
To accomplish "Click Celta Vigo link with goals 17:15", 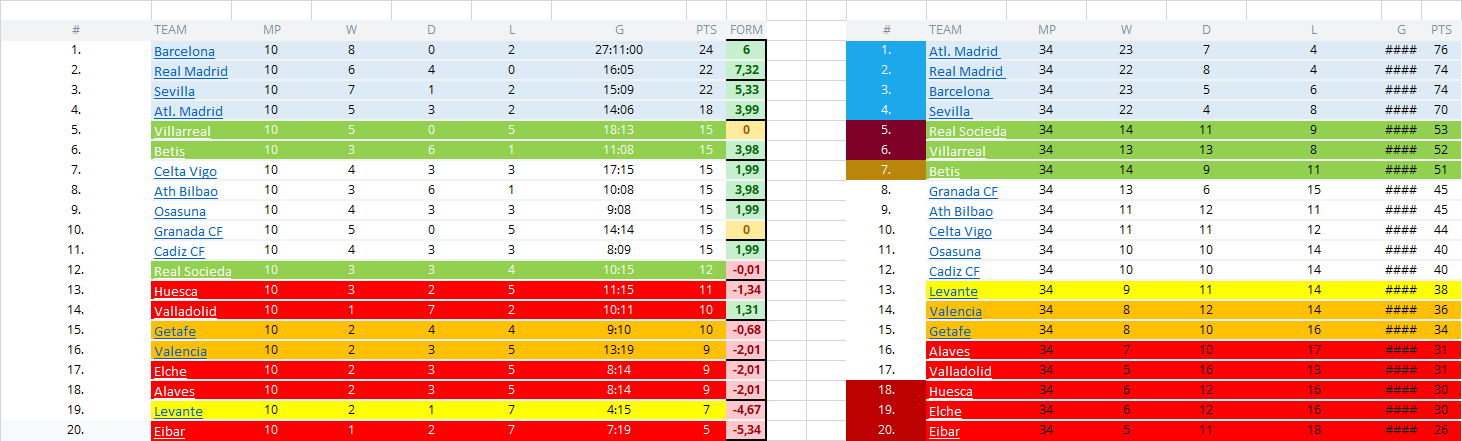I will click(x=185, y=171).
